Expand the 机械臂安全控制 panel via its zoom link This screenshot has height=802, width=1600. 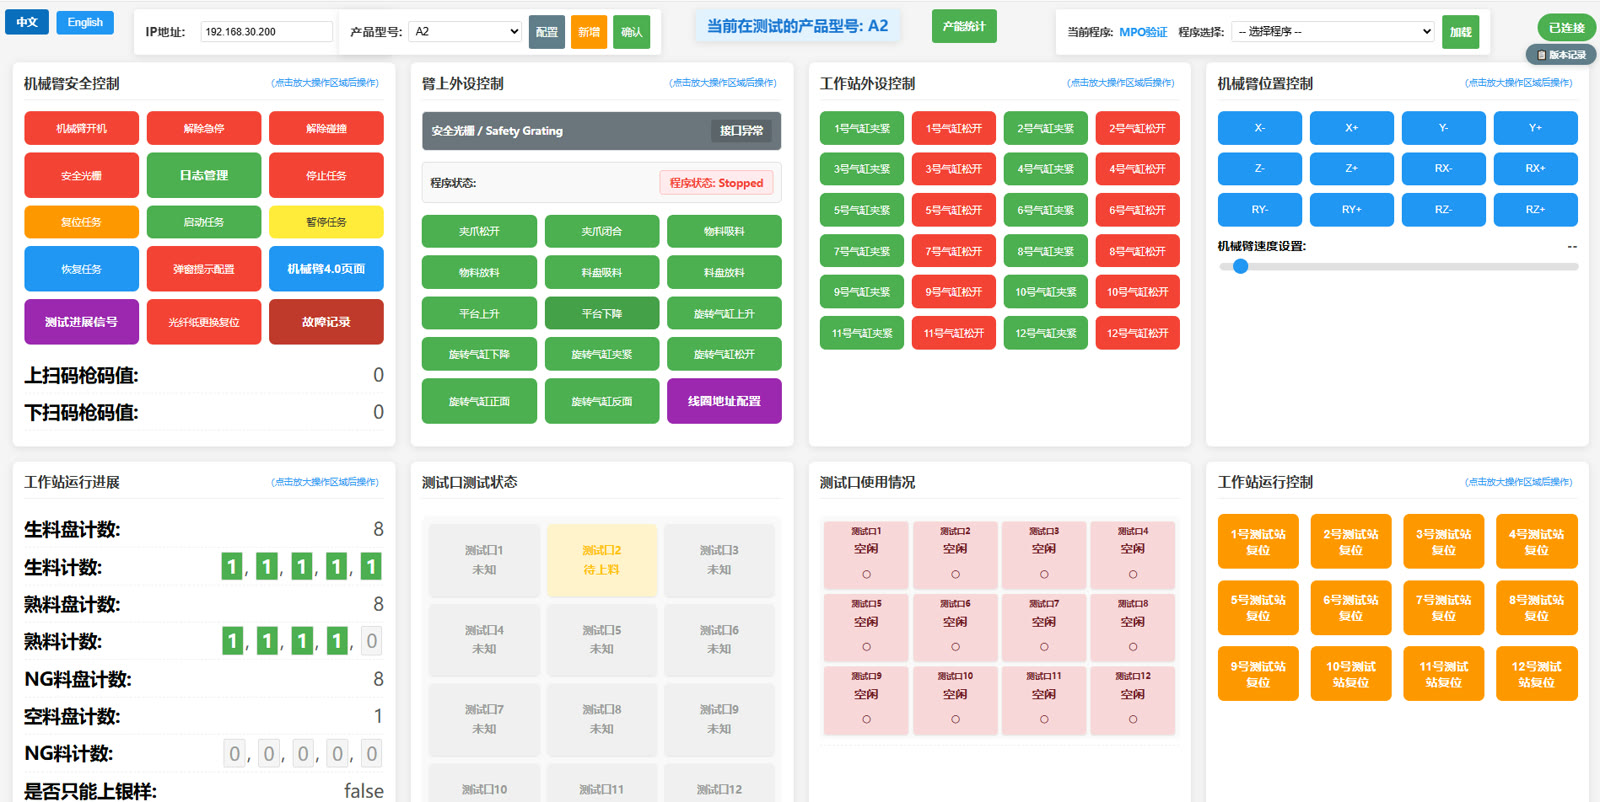coord(325,83)
